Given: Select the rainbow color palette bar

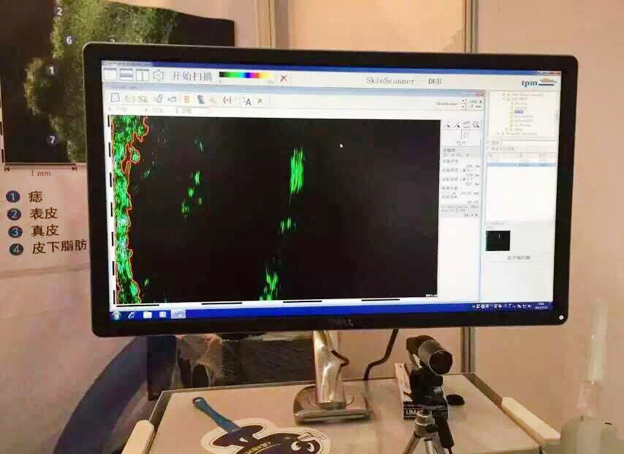Looking at the screenshot, I should [245, 76].
